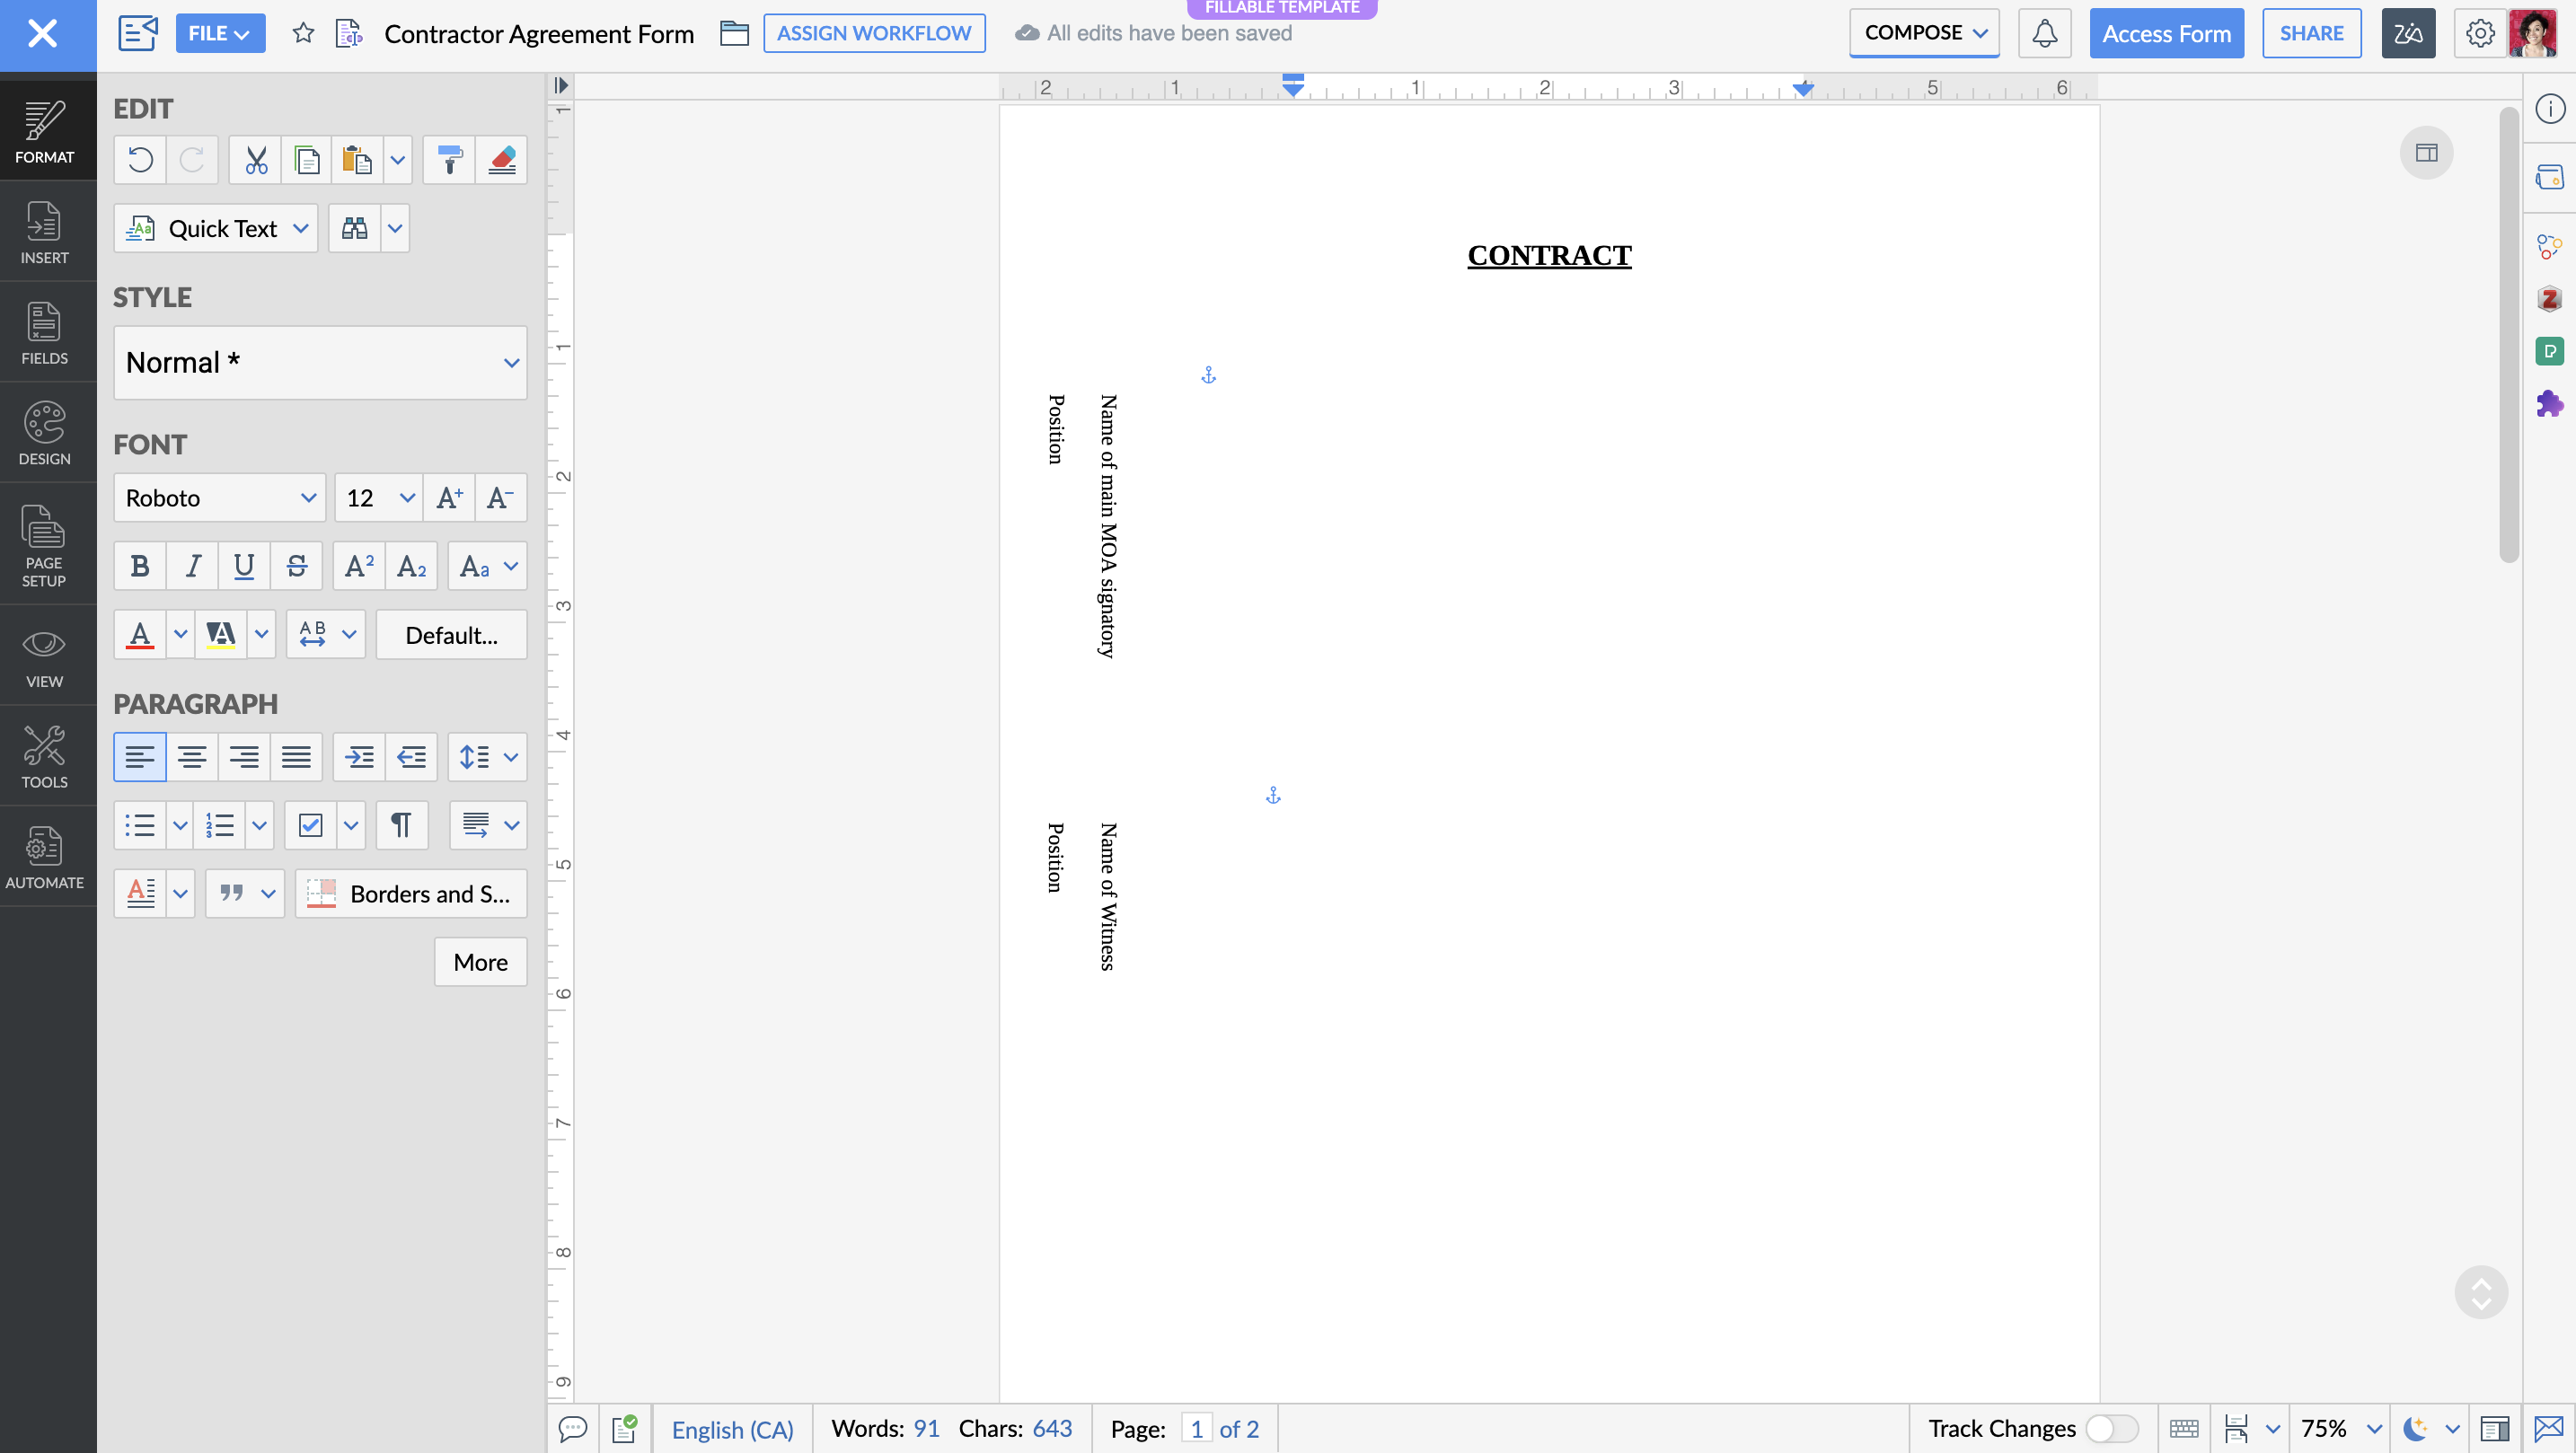Image resolution: width=2576 pixels, height=1453 pixels.
Task: Click the Increase Indent icon
Action: [x=359, y=757]
